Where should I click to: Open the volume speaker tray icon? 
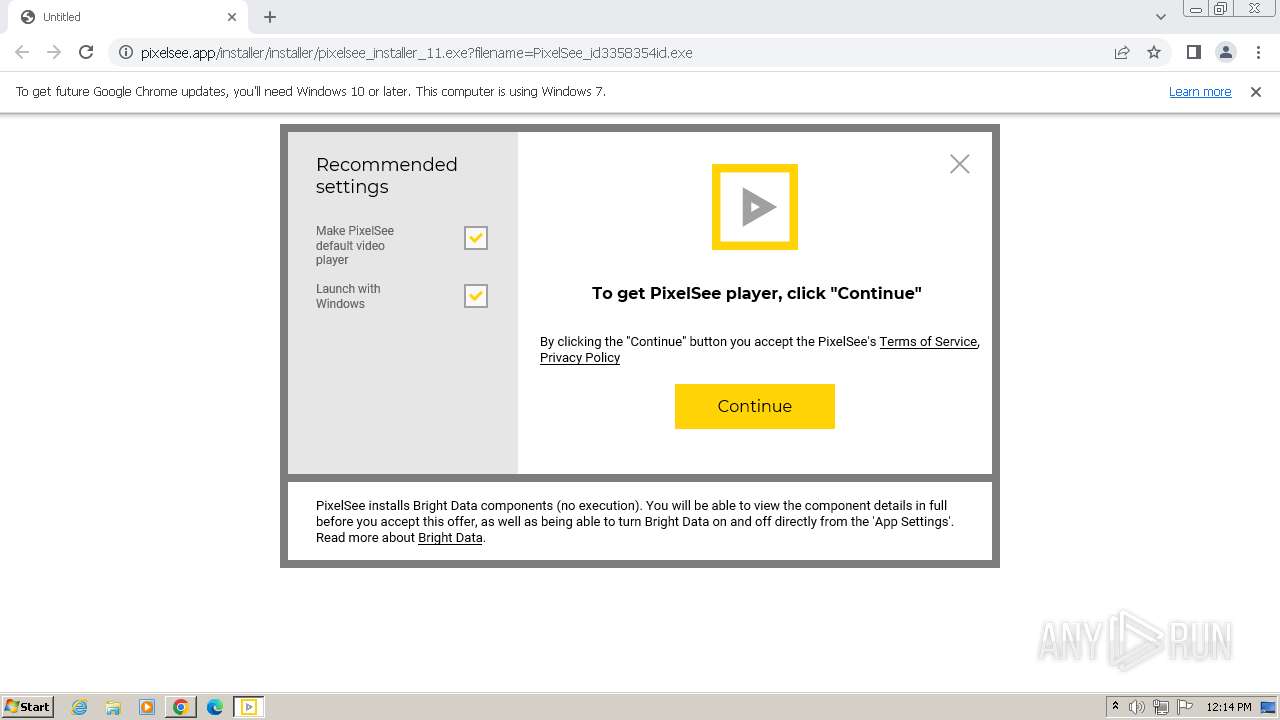pos(1137,707)
